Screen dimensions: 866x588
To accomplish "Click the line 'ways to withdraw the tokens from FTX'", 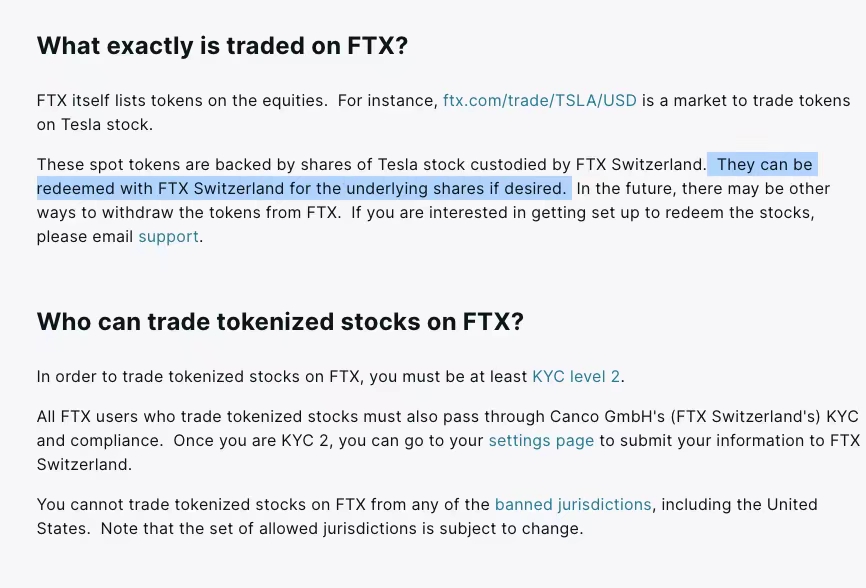I will click(x=188, y=213).
